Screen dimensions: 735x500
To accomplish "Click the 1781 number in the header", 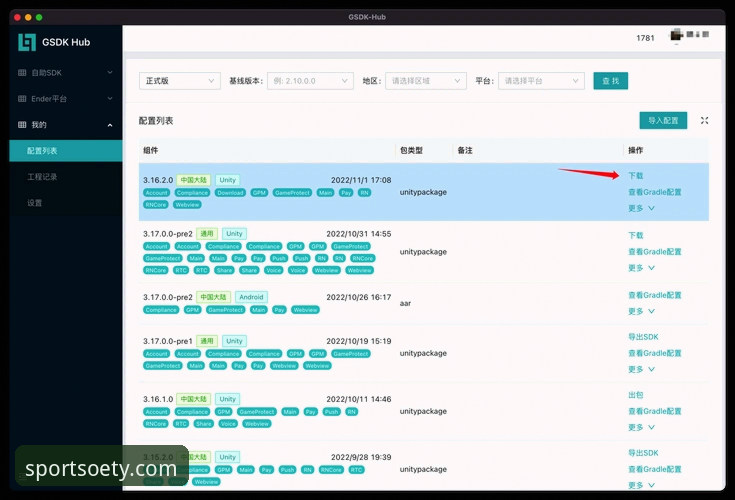I will click(x=645, y=38).
